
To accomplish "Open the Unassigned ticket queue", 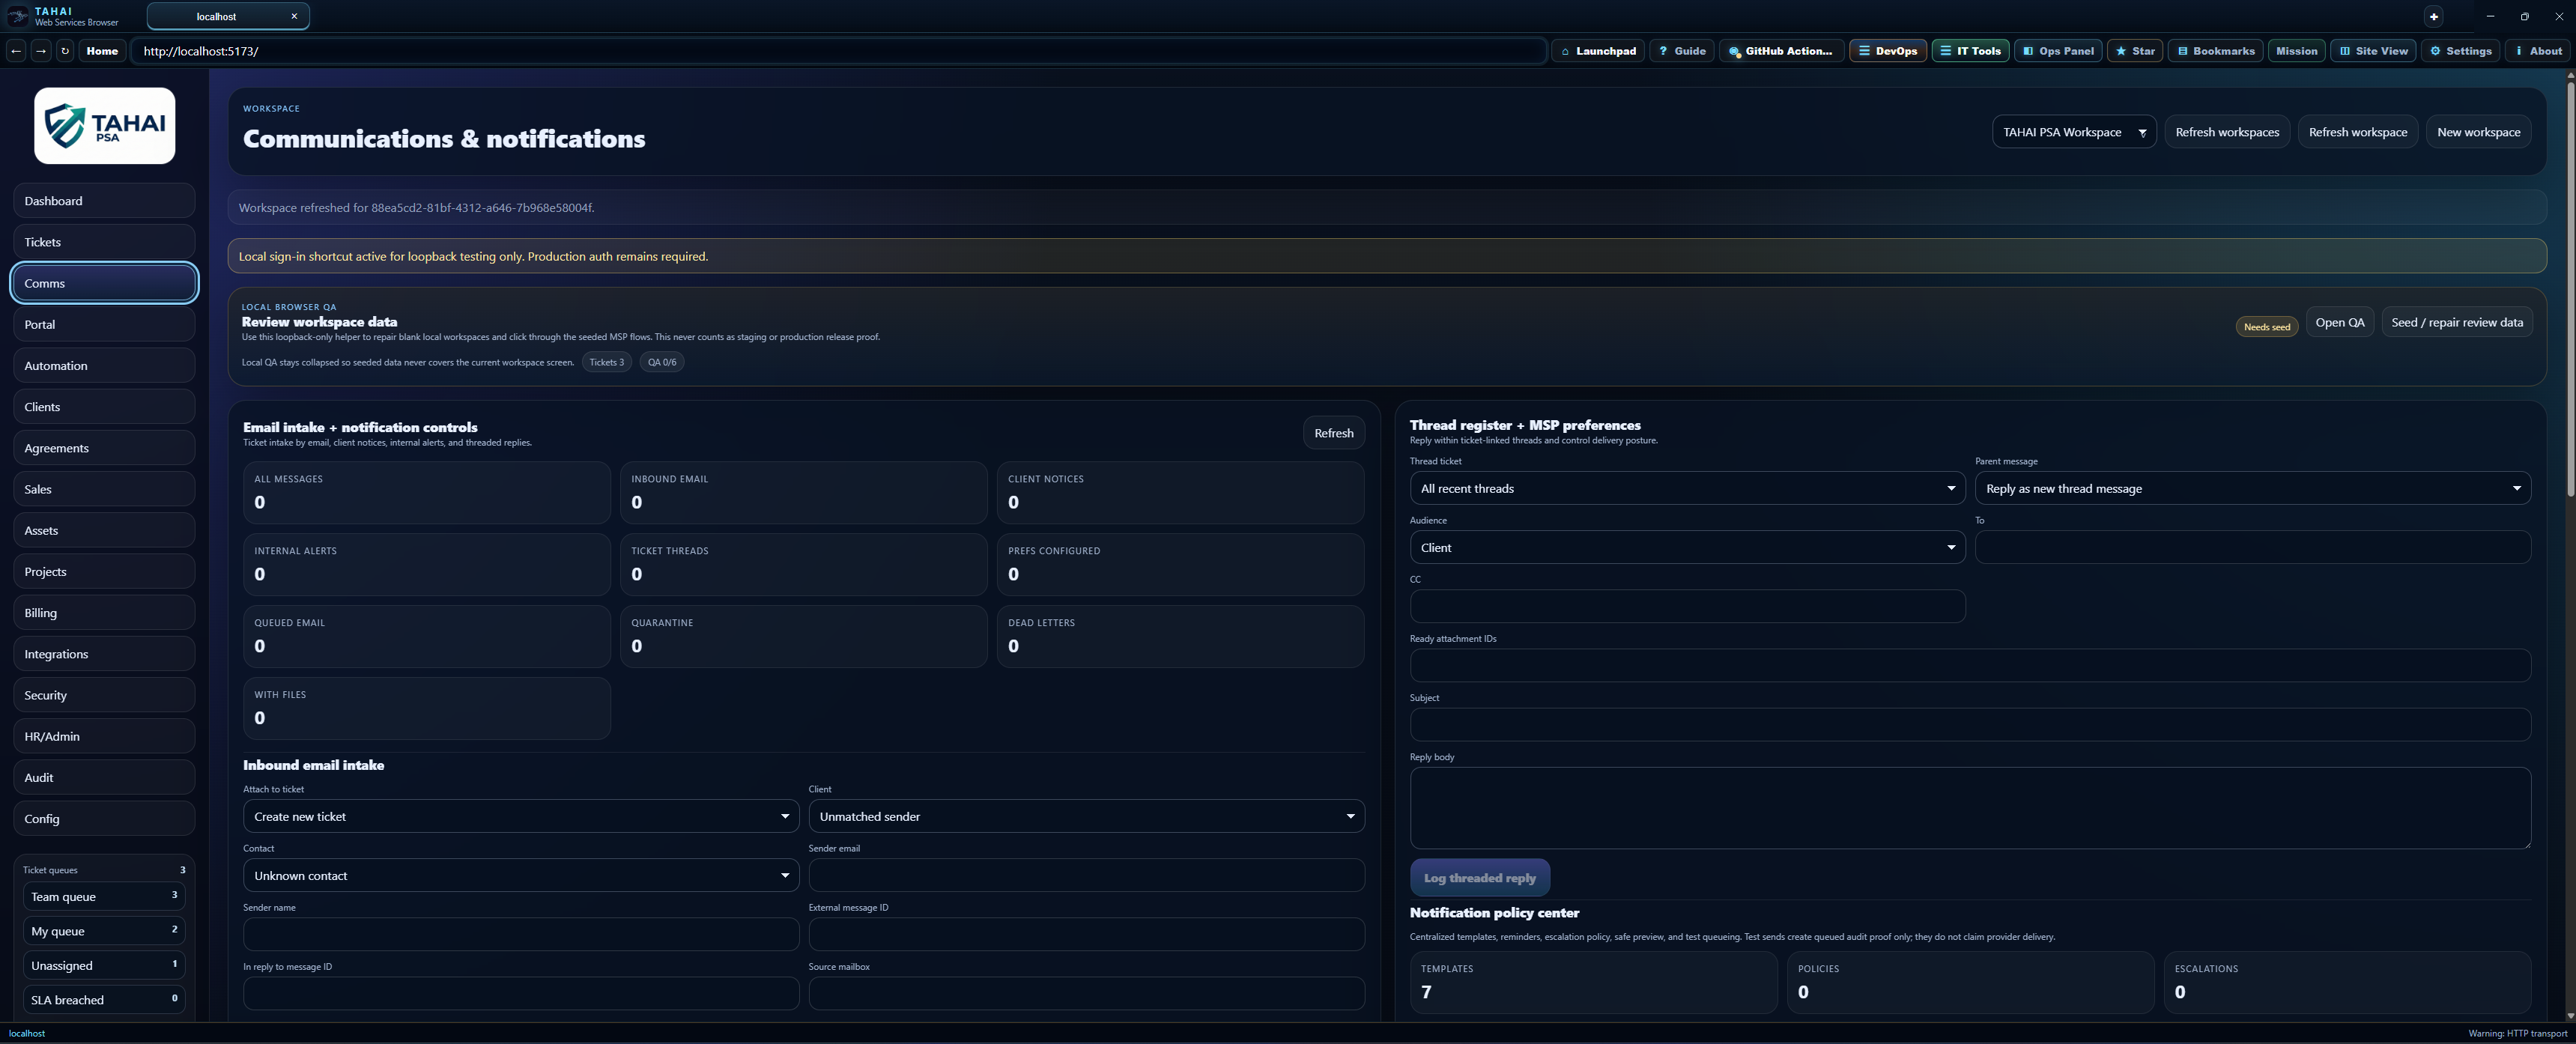I will (104, 966).
